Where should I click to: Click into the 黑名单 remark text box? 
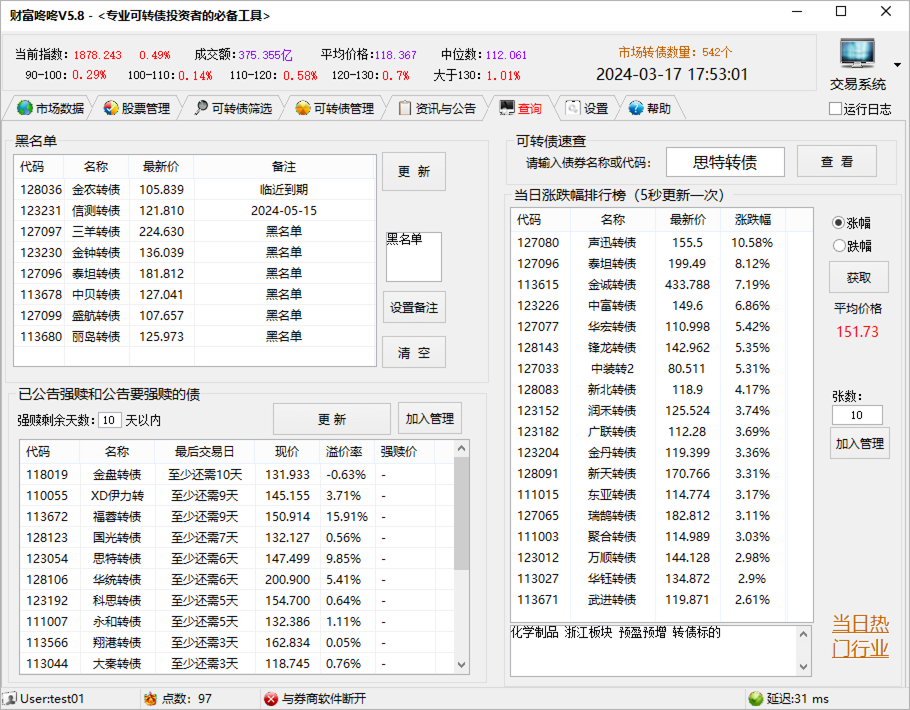414,257
